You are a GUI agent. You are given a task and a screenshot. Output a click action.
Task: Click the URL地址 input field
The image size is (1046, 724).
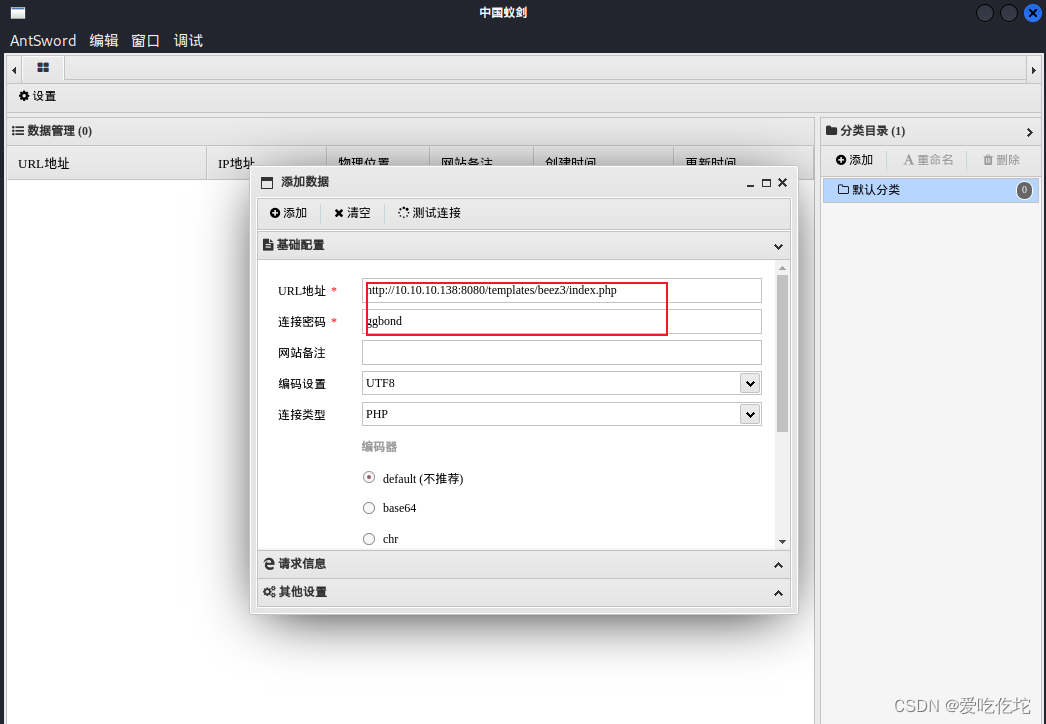pyautogui.click(x=562, y=290)
